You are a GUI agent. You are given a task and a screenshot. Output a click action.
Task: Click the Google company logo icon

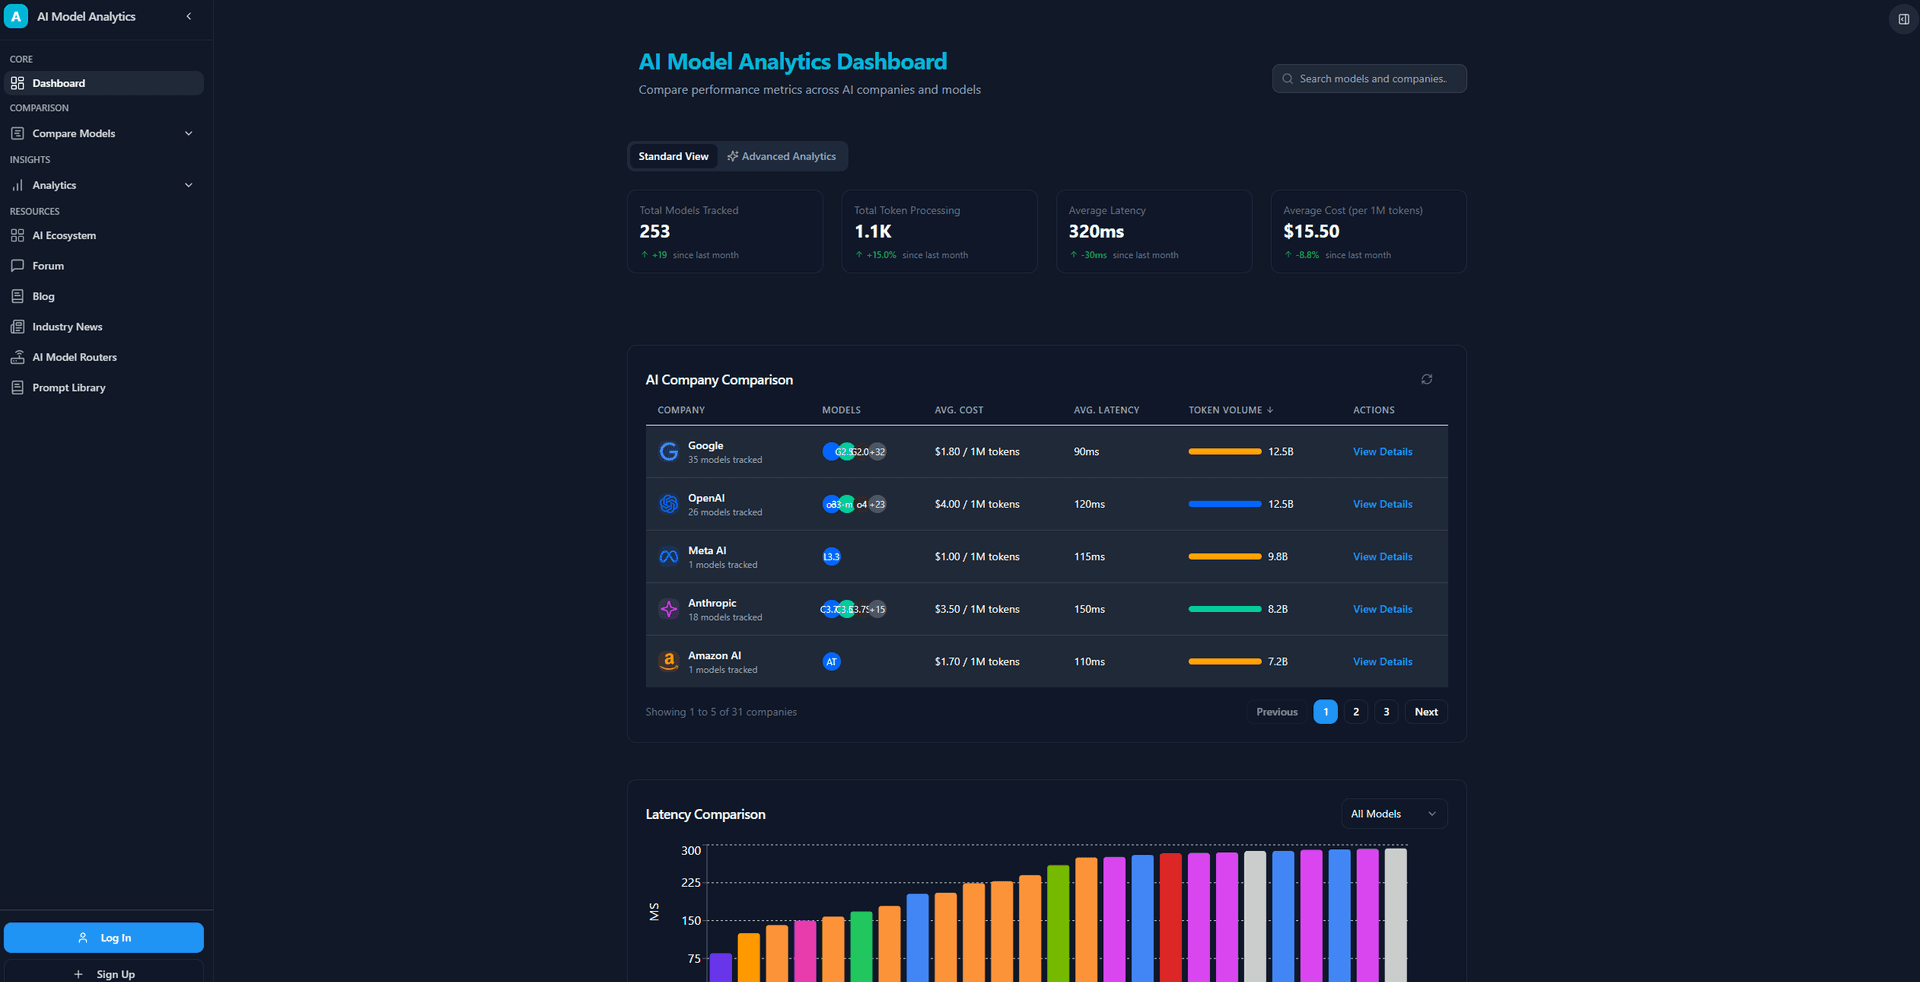668,452
